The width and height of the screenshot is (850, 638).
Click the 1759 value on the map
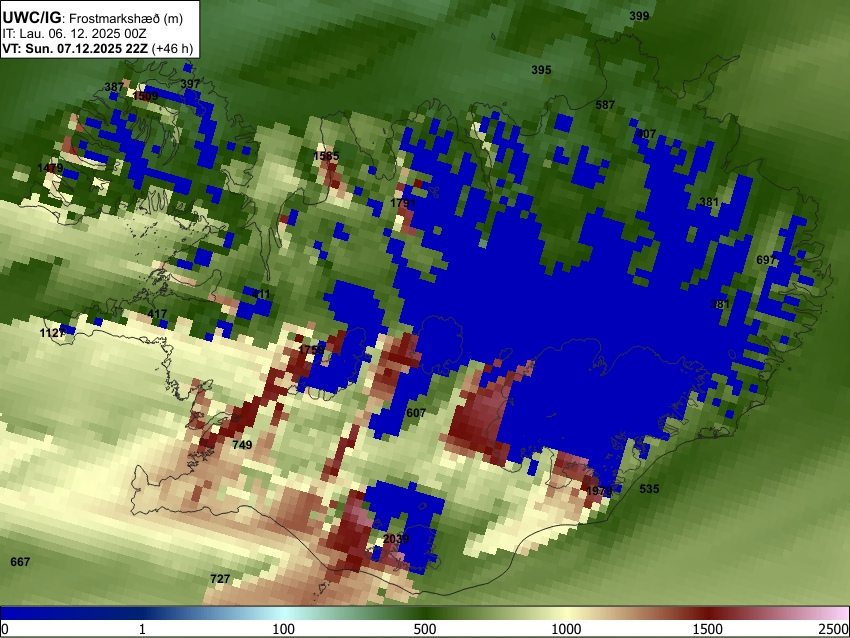tap(311, 350)
